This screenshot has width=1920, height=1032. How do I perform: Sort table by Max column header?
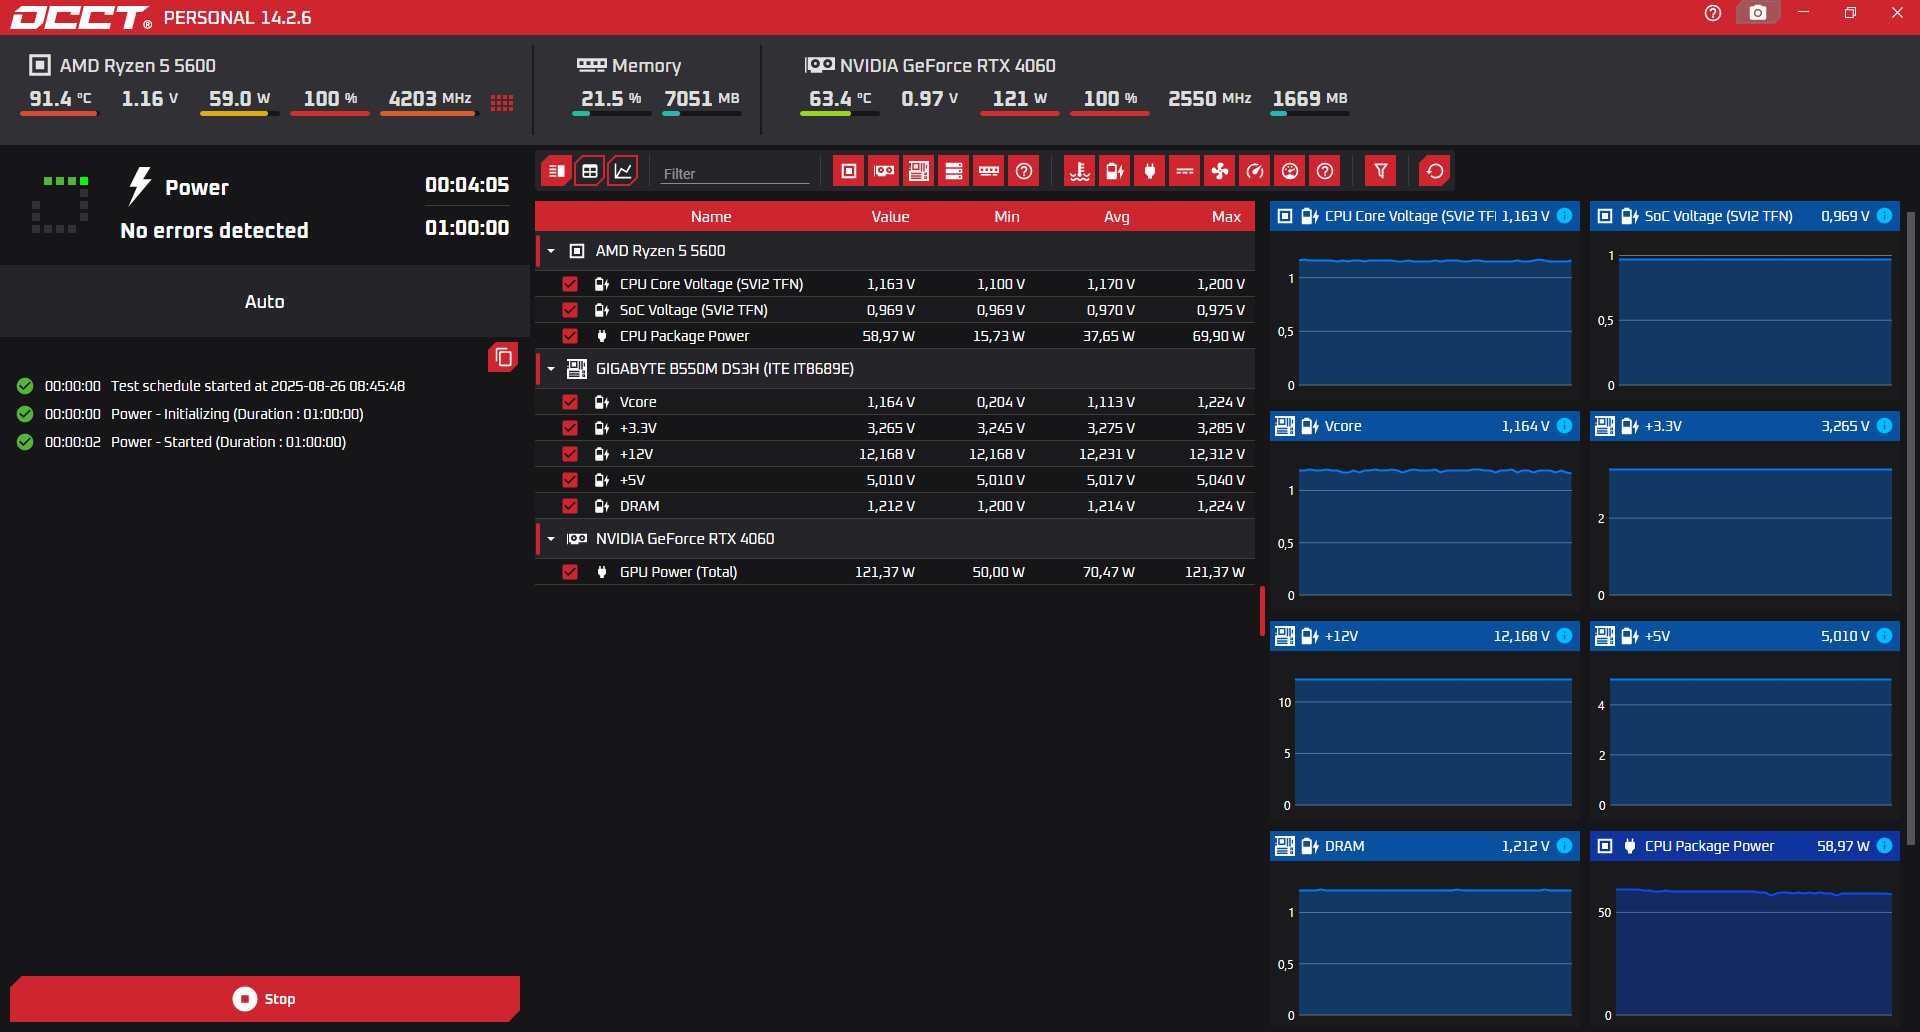click(1226, 217)
